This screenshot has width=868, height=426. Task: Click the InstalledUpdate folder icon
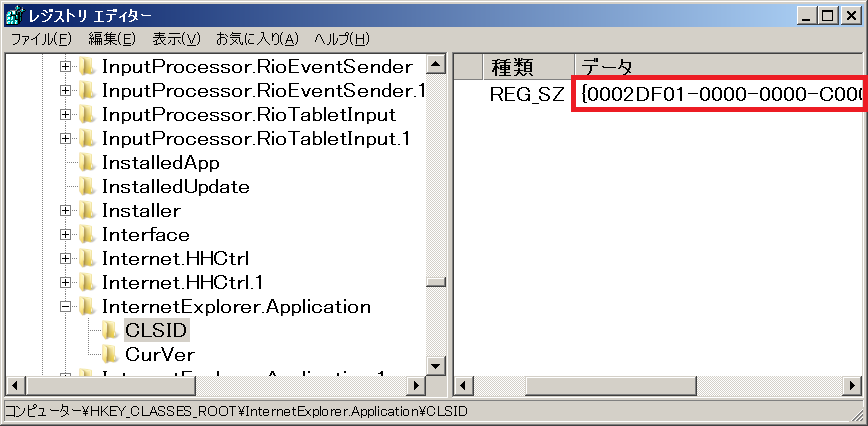(86, 187)
